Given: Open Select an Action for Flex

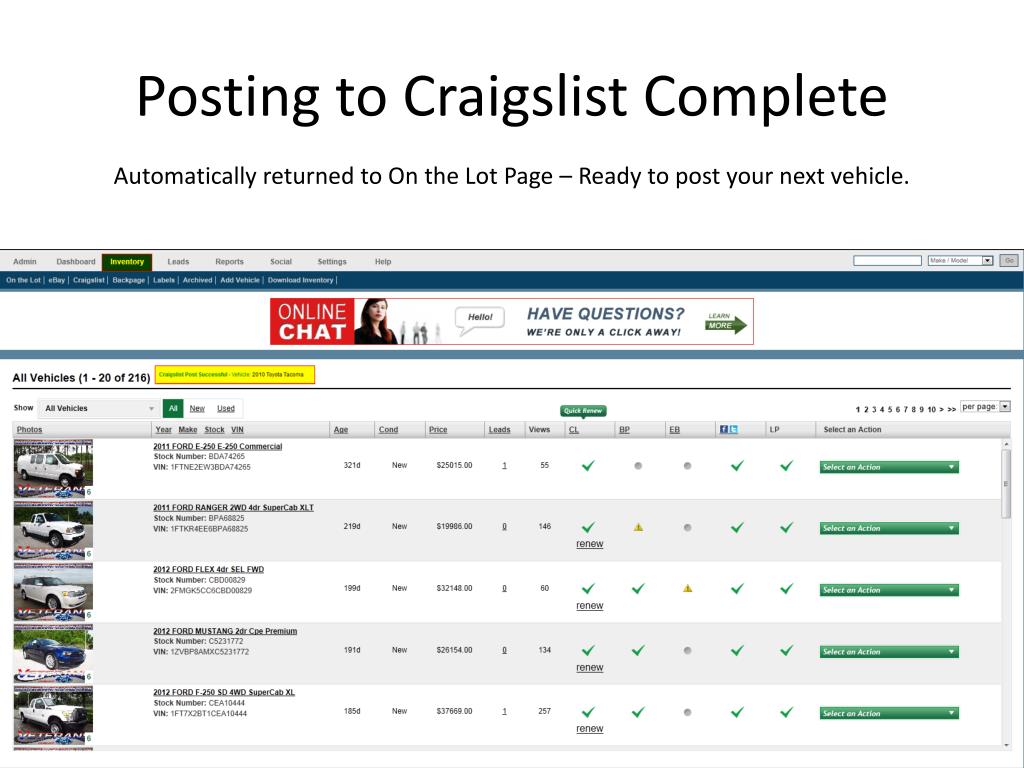Looking at the screenshot, I should 889,590.
